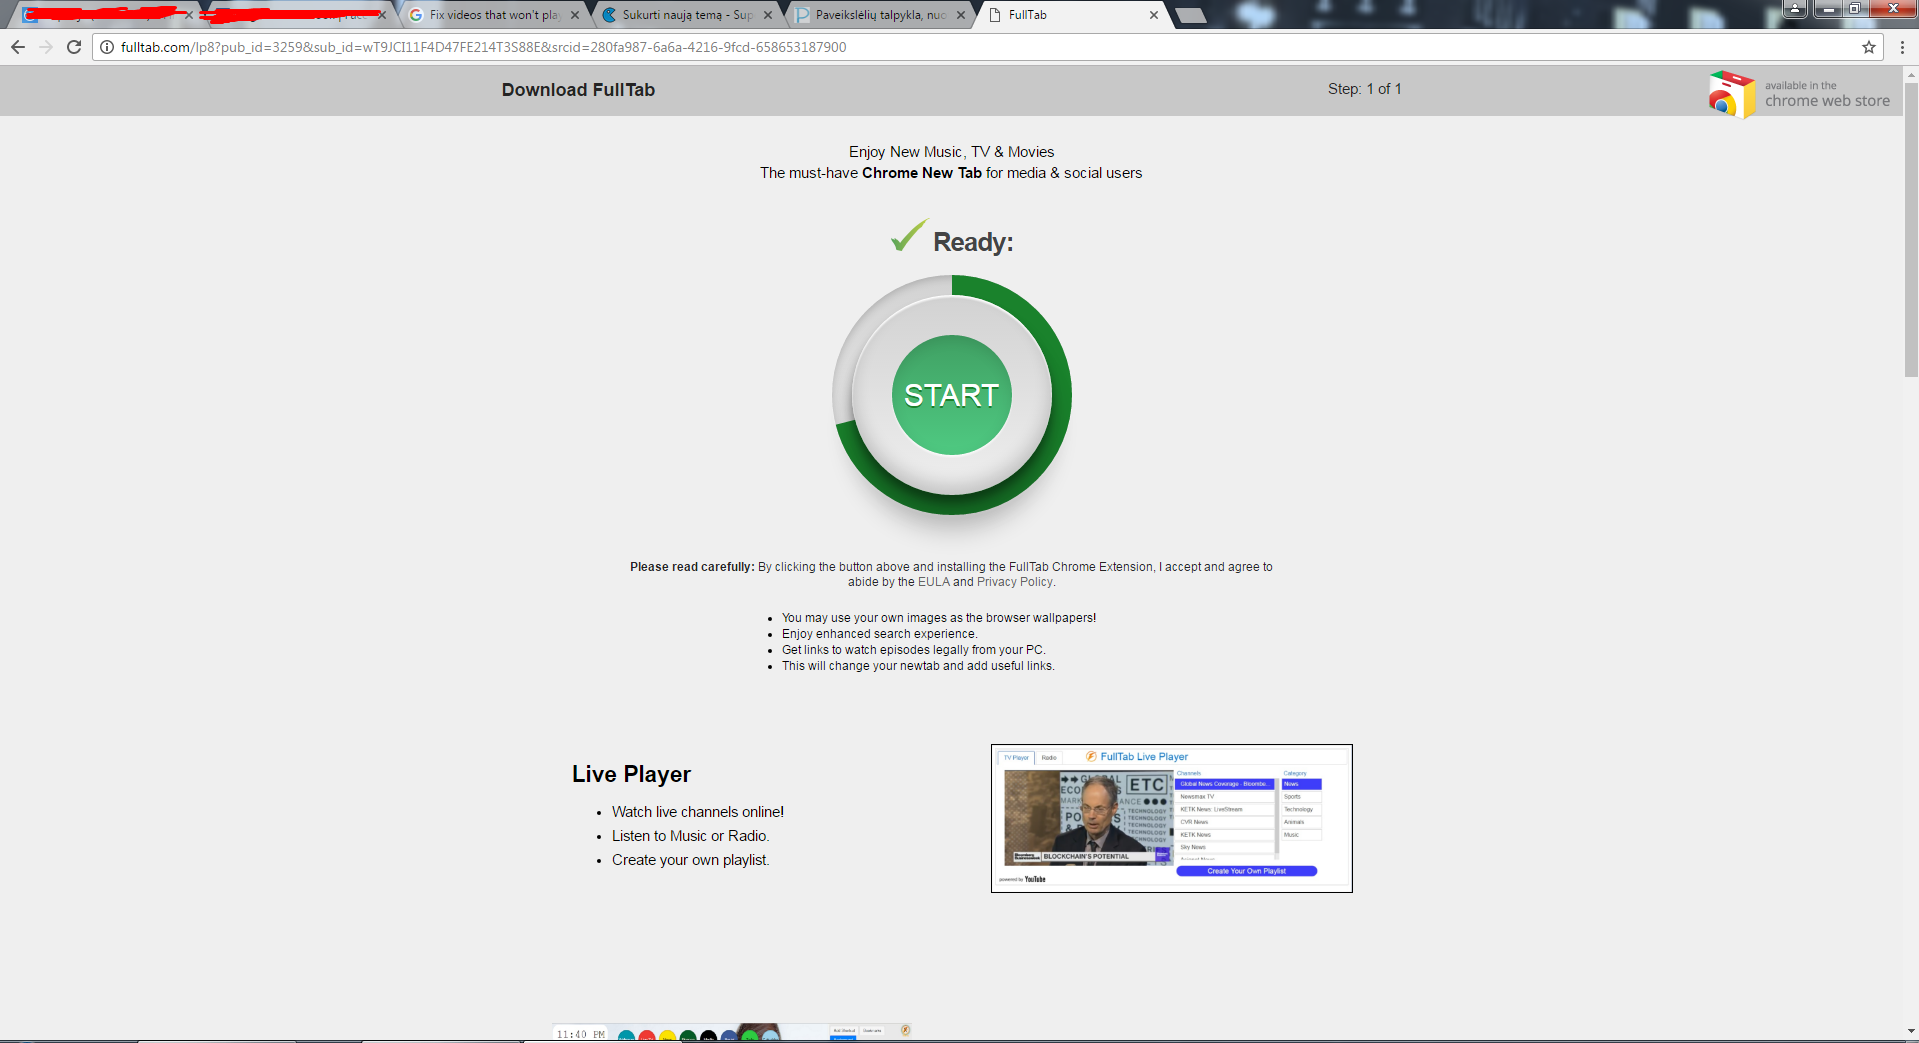Close the 'Fix videos that won't play' tab
Screen dimensions: 1919x1043
[575, 15]
